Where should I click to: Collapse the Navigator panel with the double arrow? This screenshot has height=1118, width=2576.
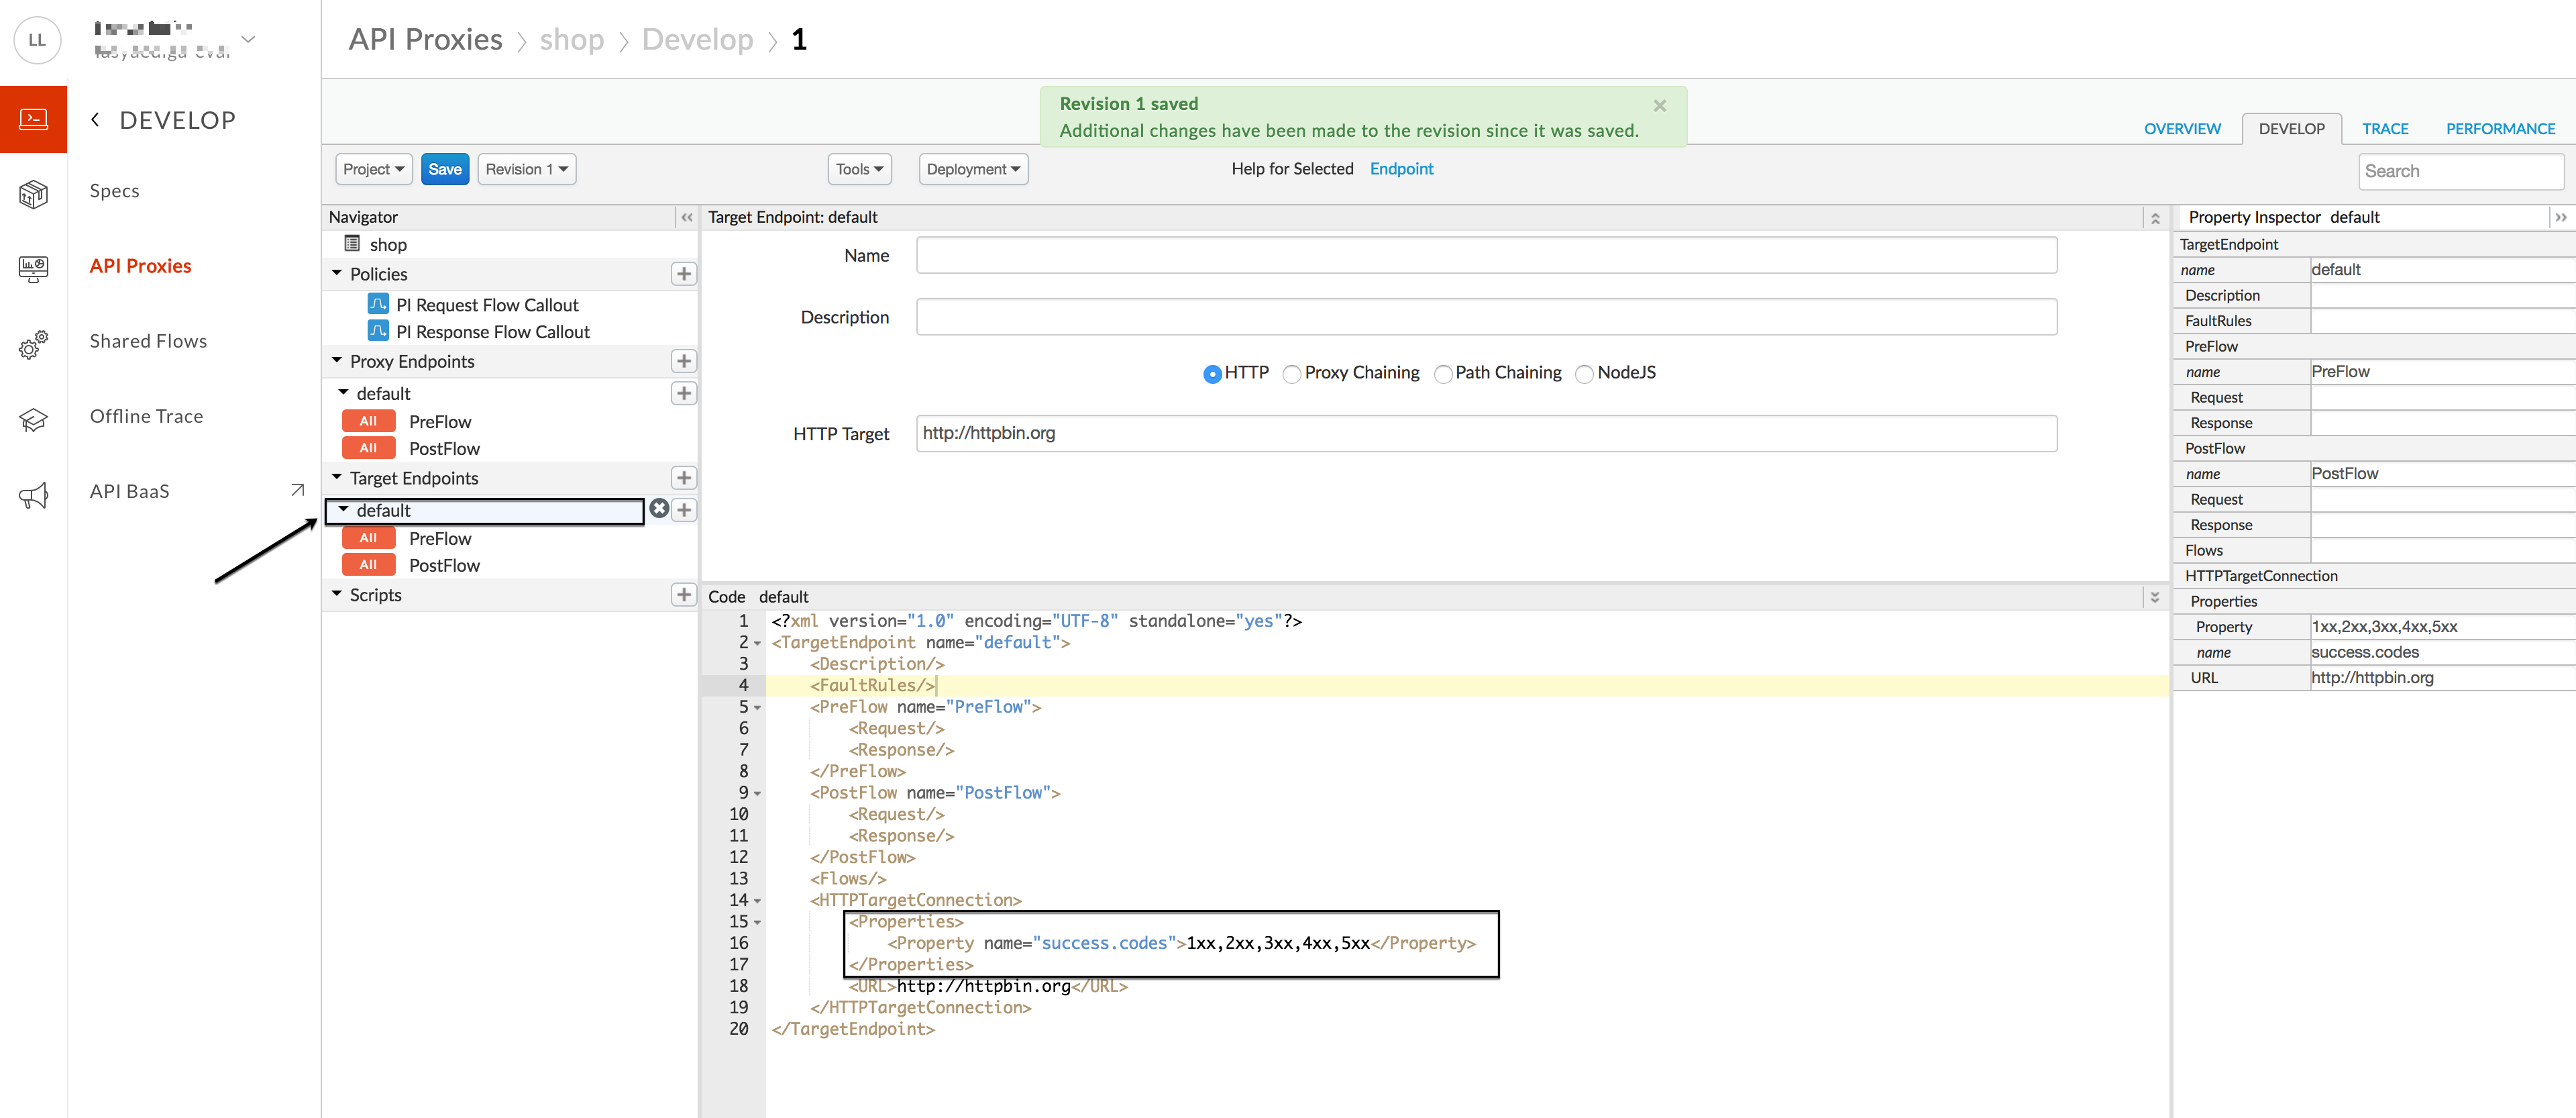click(x=687, y=217)
